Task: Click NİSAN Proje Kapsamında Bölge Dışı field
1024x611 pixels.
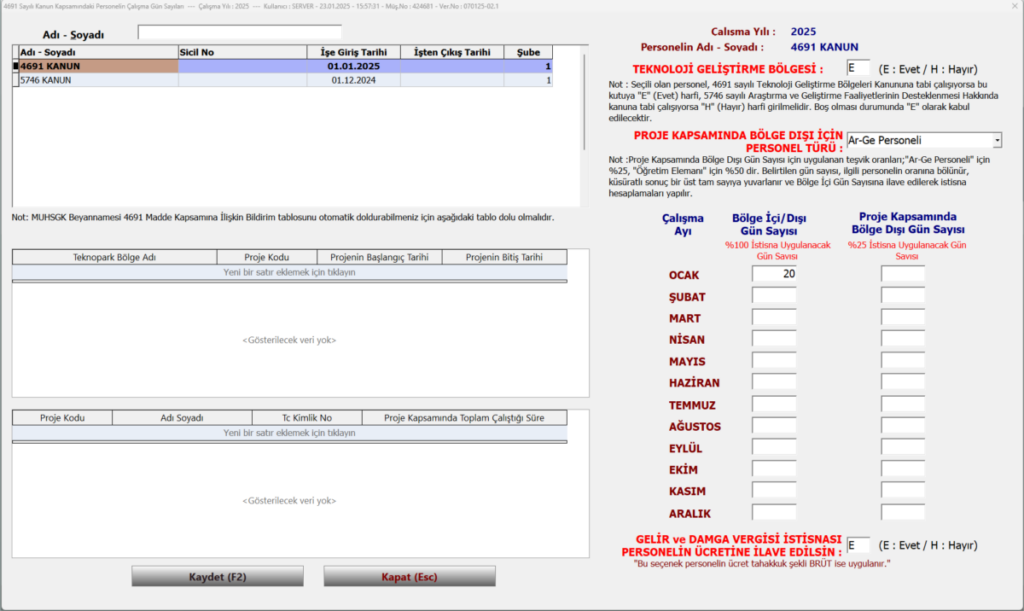Action: [x=903, y=339]
